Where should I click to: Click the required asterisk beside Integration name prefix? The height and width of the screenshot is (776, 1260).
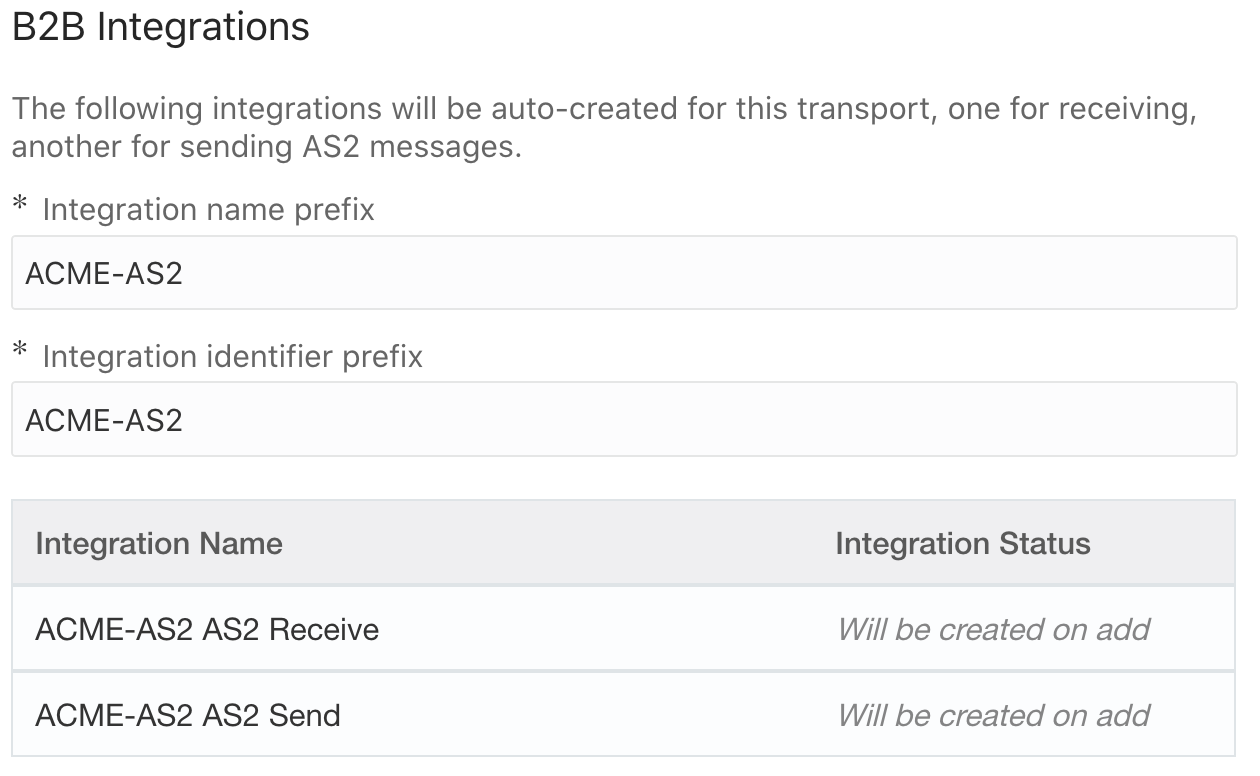20,207
